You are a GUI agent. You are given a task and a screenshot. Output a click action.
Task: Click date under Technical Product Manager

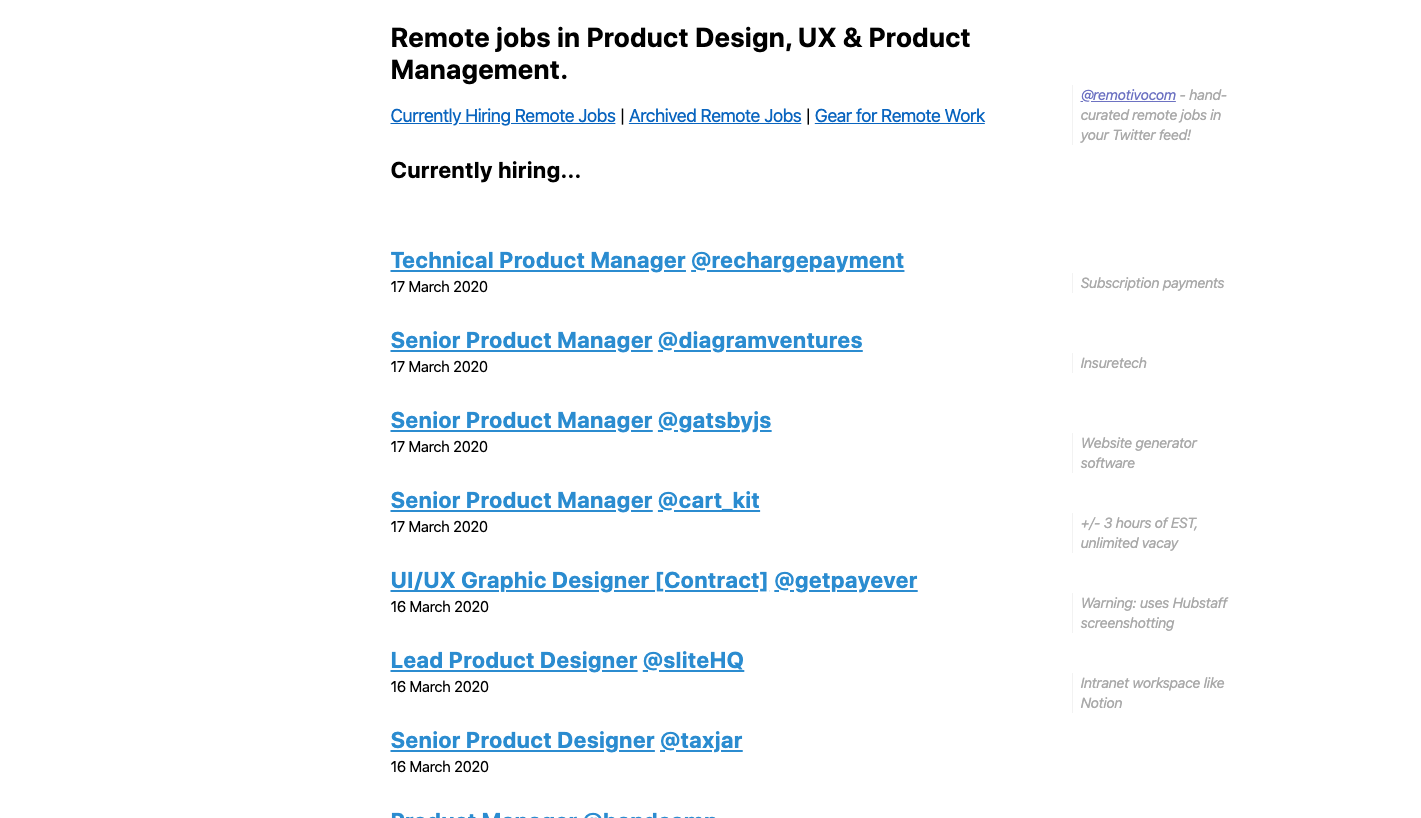[439, 287]
